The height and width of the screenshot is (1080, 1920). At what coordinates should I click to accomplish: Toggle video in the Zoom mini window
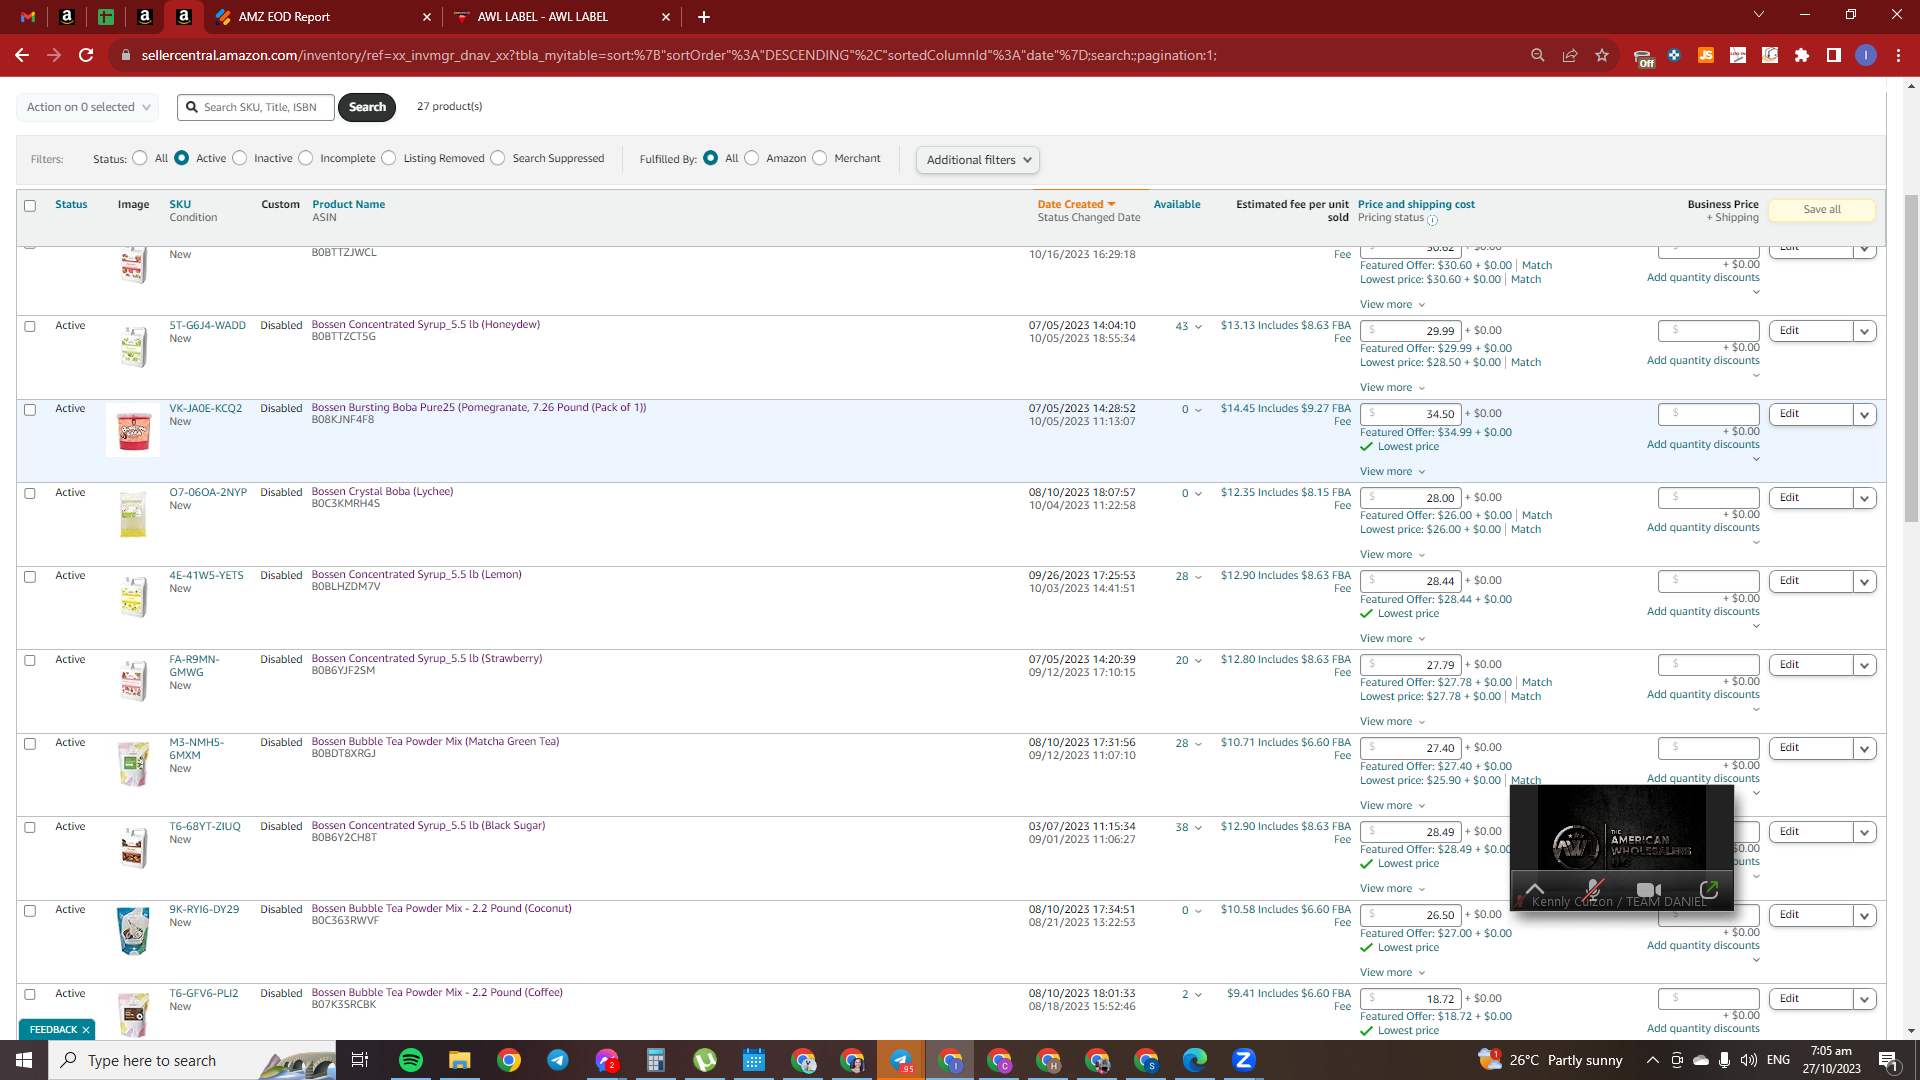coord(1649,889)
